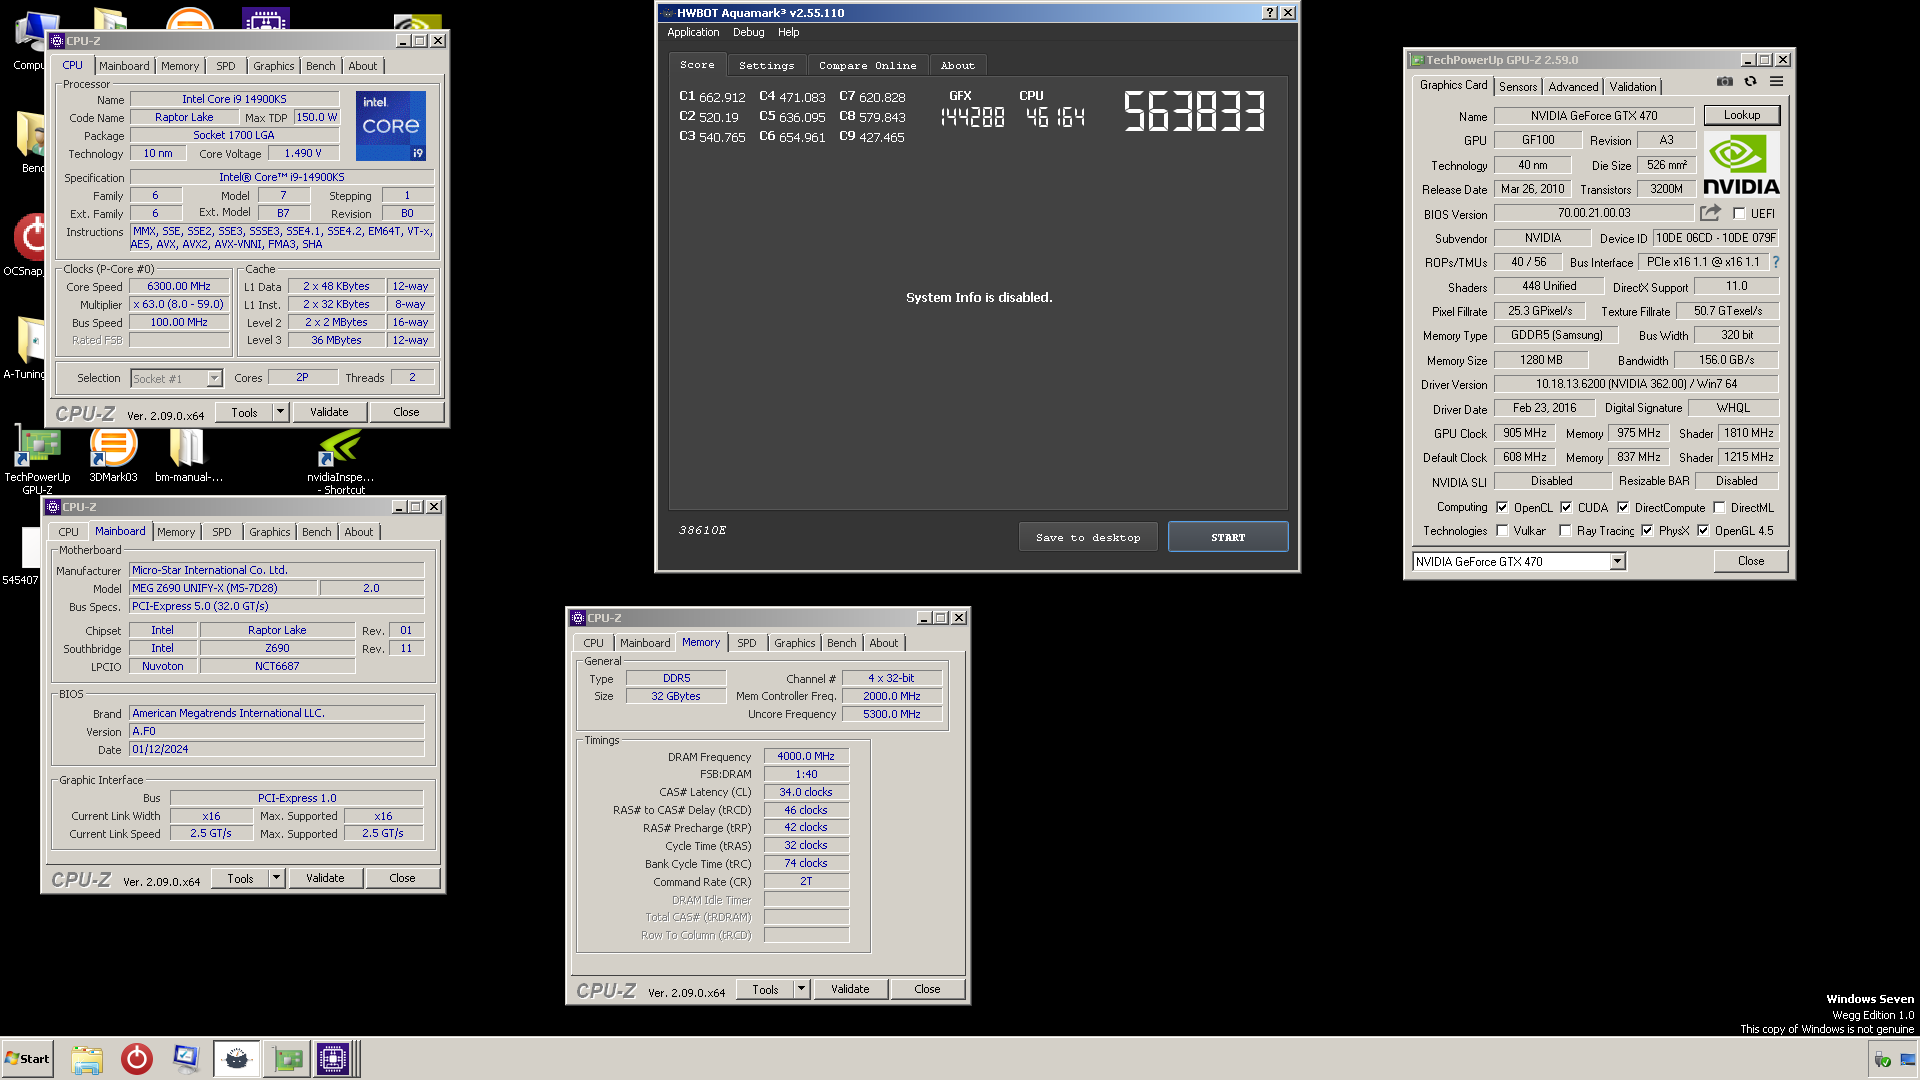
Task: Toggle the DirectML checkbox
Action: [1719, 508]
